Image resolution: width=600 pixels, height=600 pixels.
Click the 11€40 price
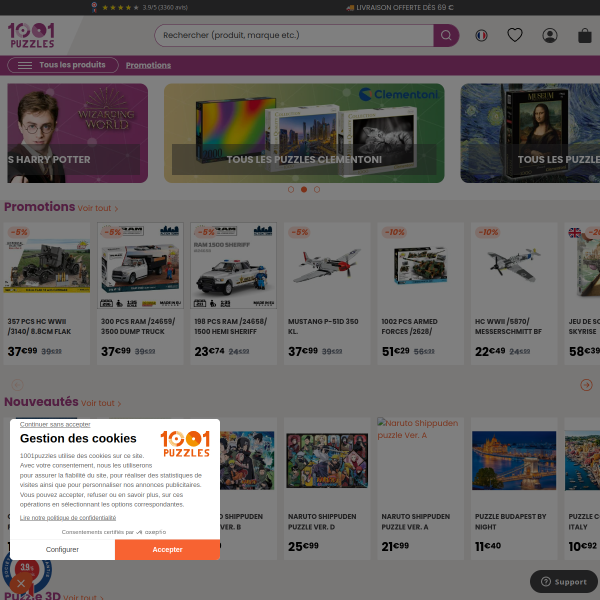coord(488,546)
